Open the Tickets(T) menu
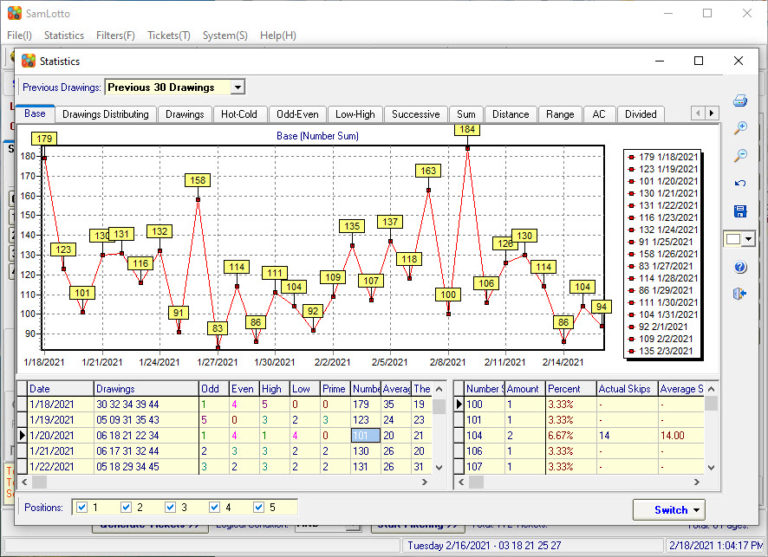 (x=169, y=35)
